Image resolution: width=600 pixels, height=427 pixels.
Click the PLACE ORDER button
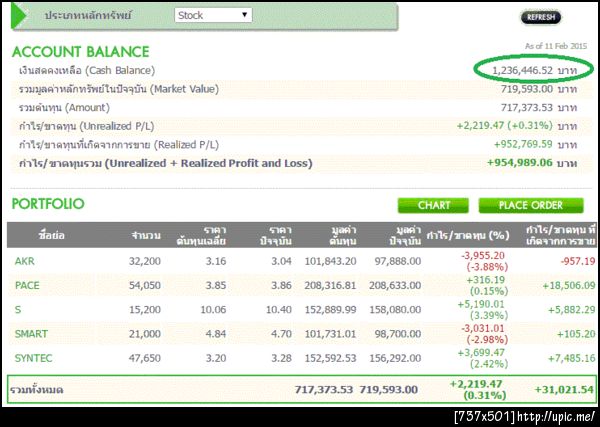(531, 205)
